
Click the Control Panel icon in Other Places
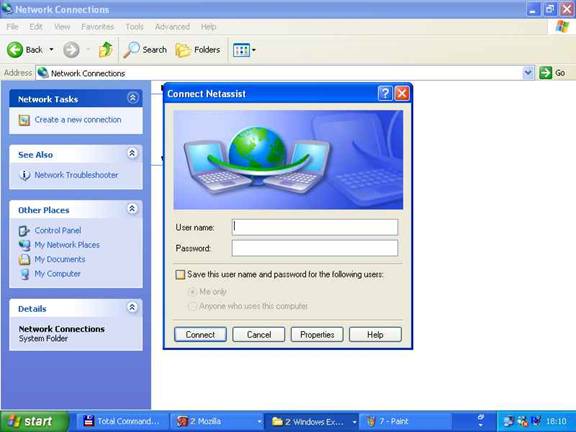tap(24, 231)
